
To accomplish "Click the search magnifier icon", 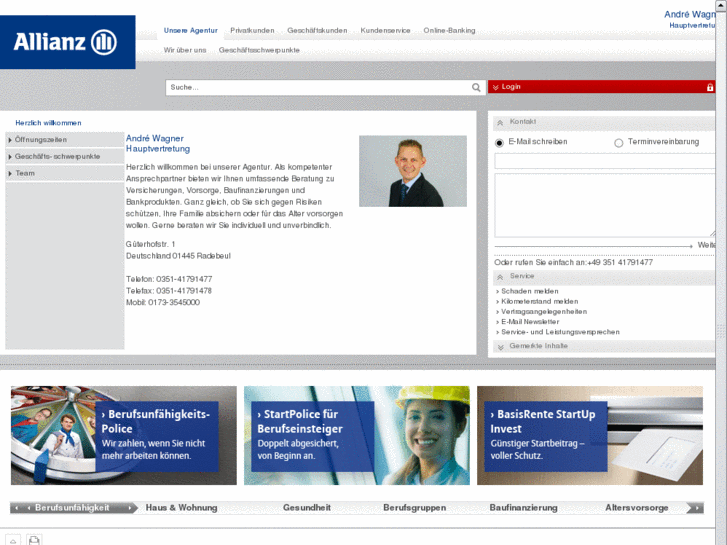I will coord(476,87).
